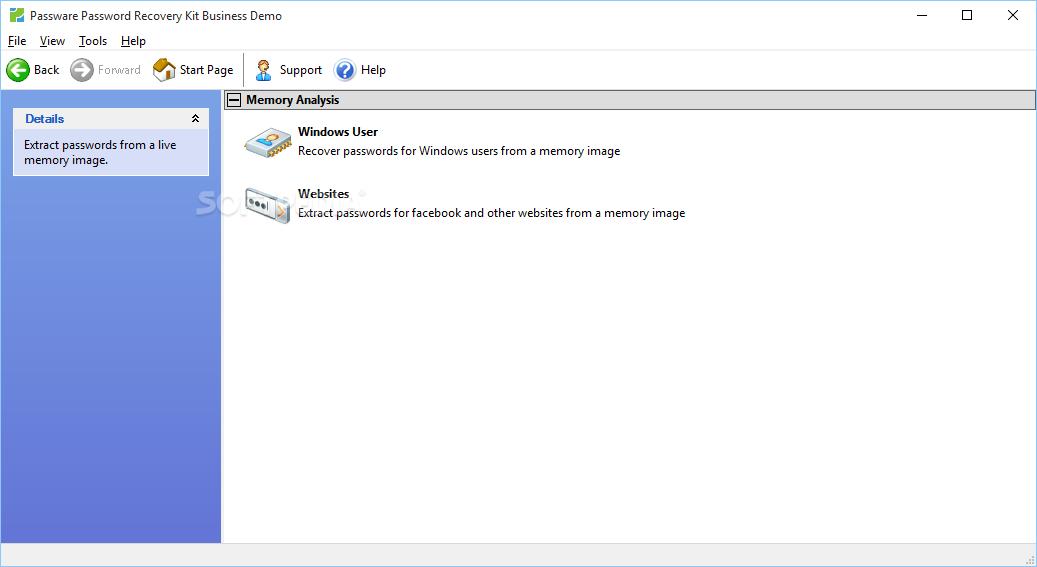
Task: Click the green Back arrow icon
Action: coord(18,69)
